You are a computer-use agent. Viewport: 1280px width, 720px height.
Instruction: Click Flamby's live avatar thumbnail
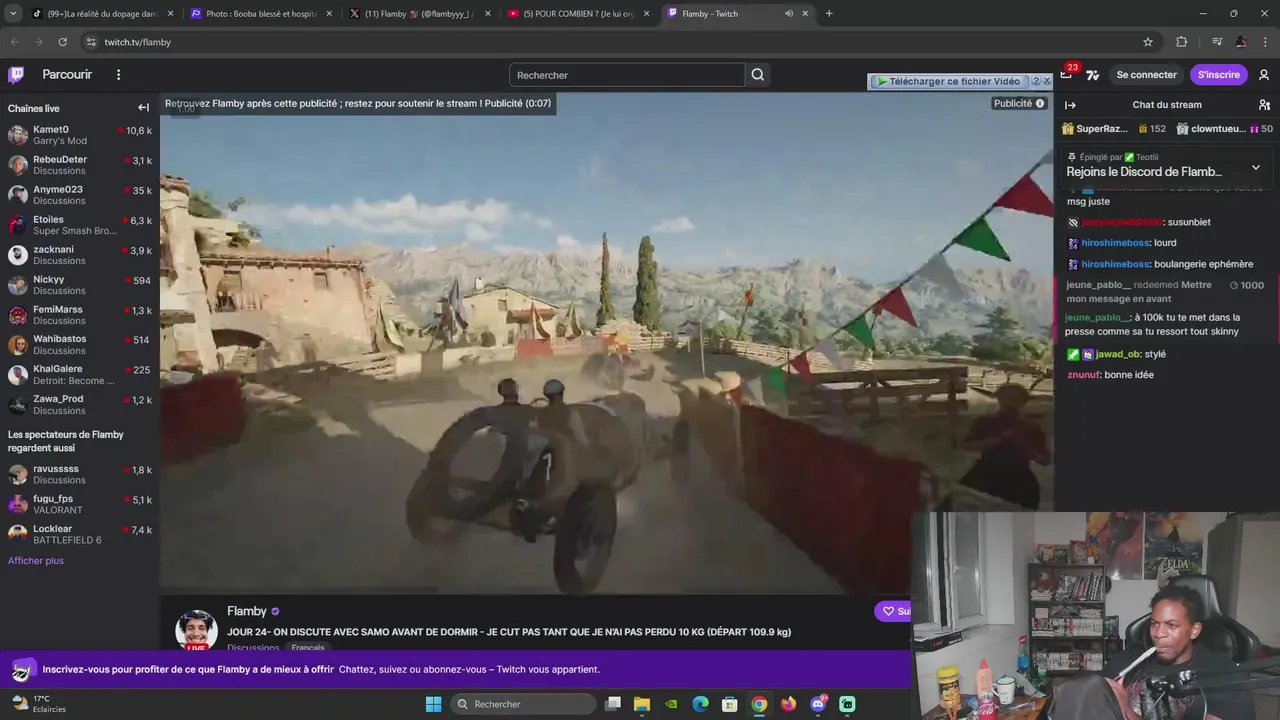196,630
